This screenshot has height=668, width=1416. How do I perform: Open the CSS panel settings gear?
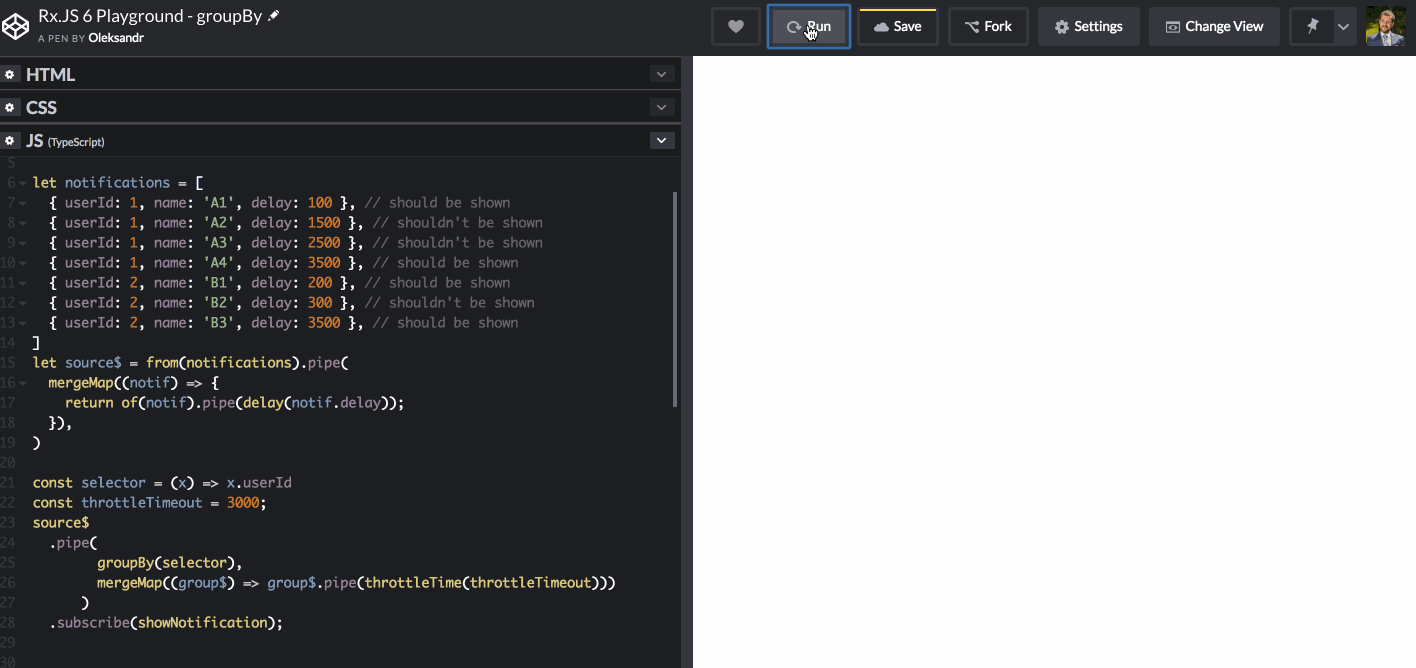[x=9, y=106]
